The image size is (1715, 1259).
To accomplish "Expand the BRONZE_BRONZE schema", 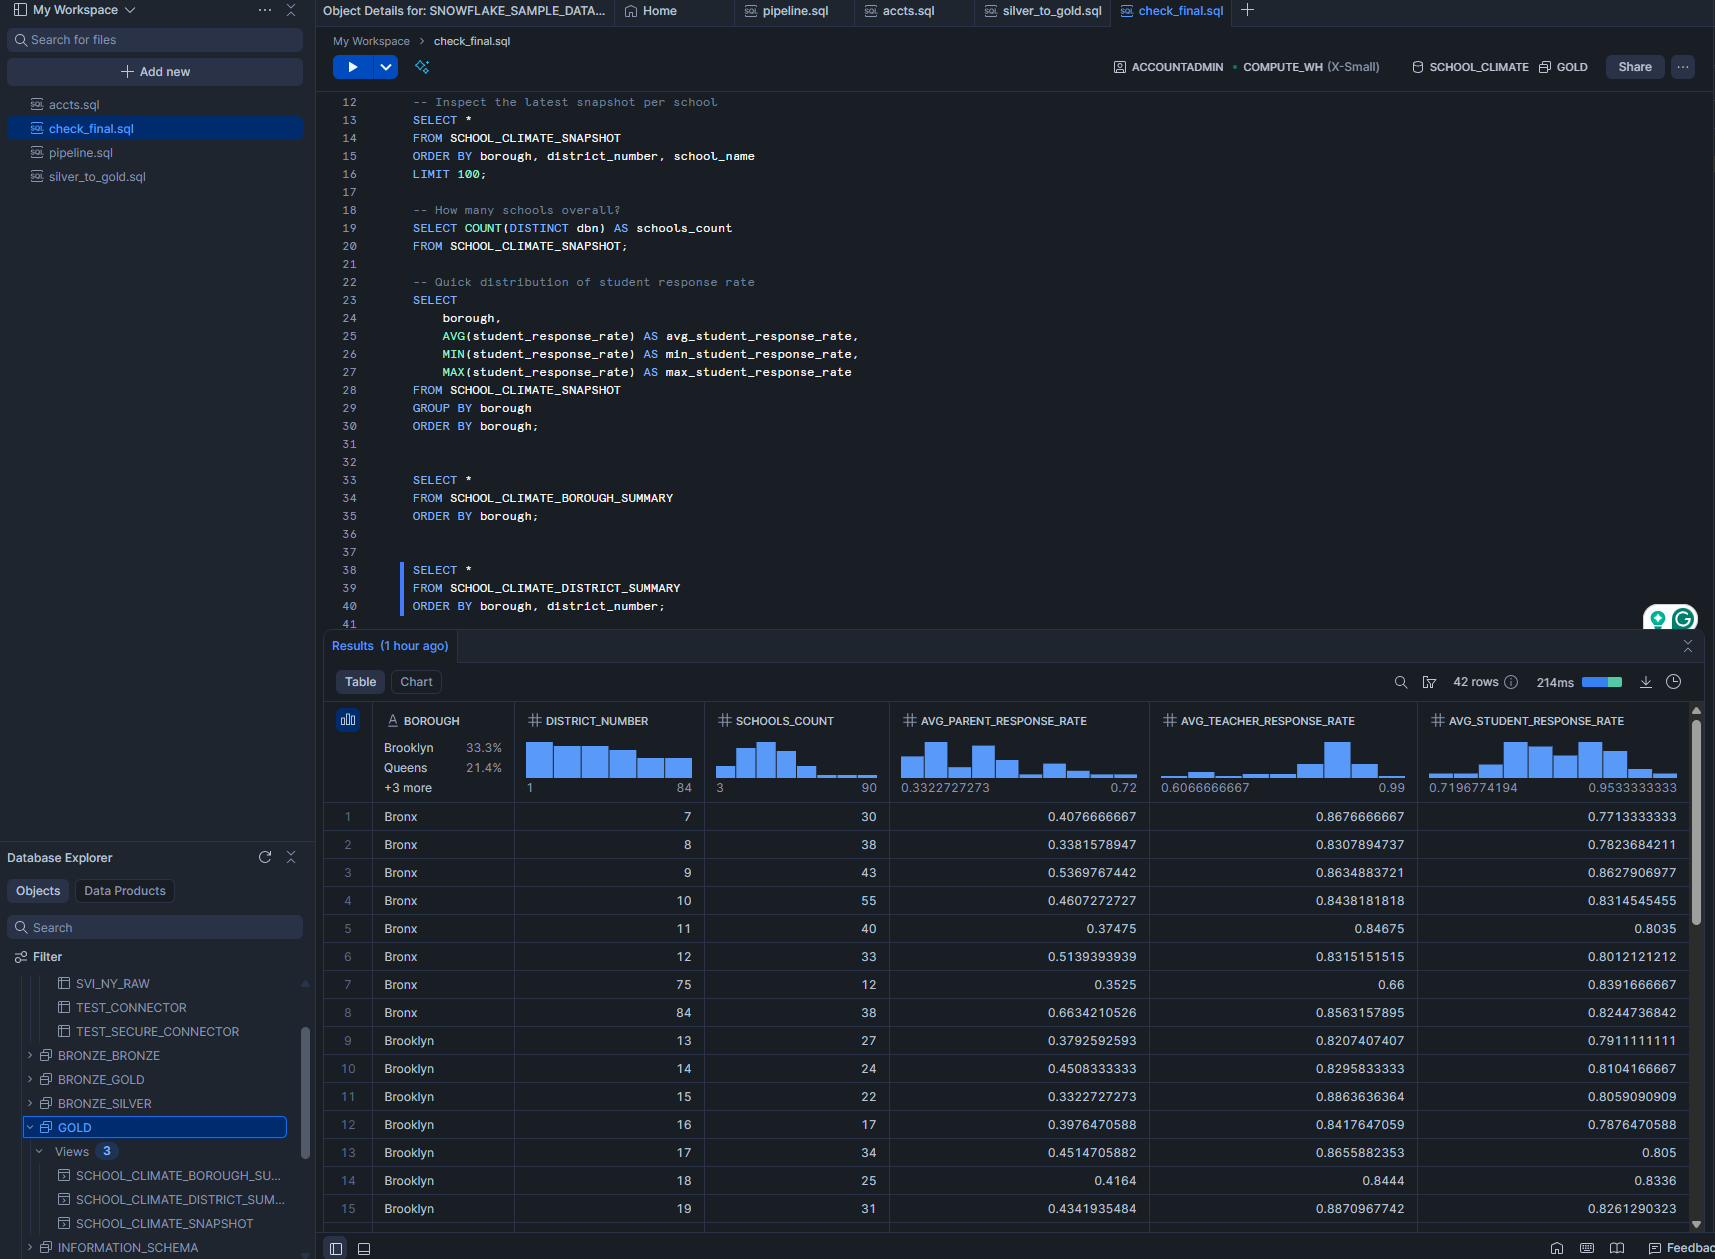I will (x=30, y=1056).
